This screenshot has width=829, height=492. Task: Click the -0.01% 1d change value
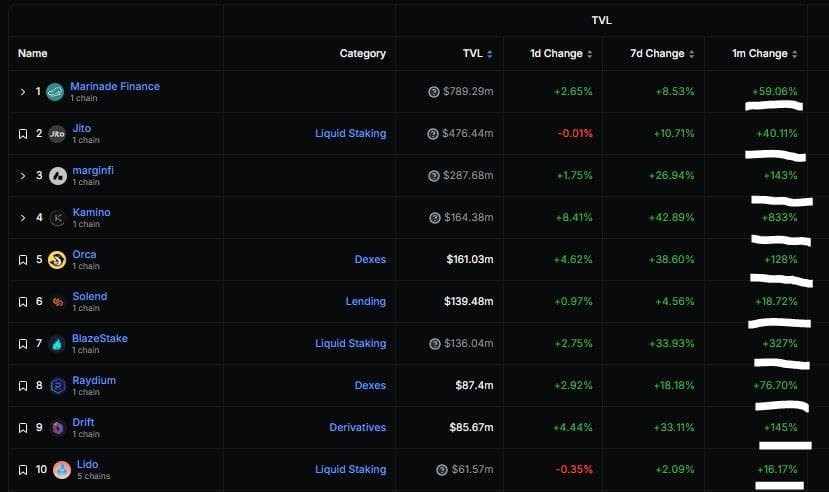tap(575, 134)
